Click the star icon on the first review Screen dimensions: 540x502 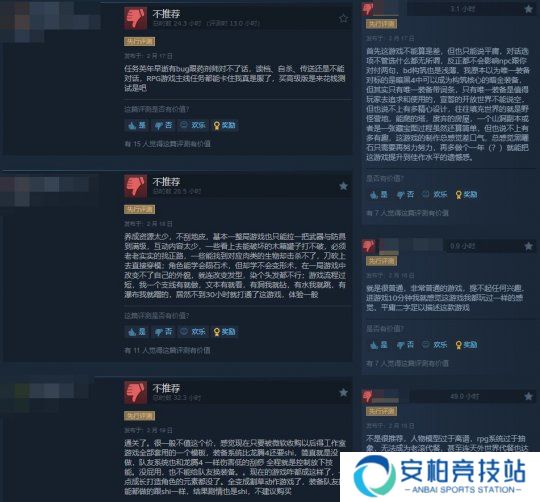pos(343,19)
